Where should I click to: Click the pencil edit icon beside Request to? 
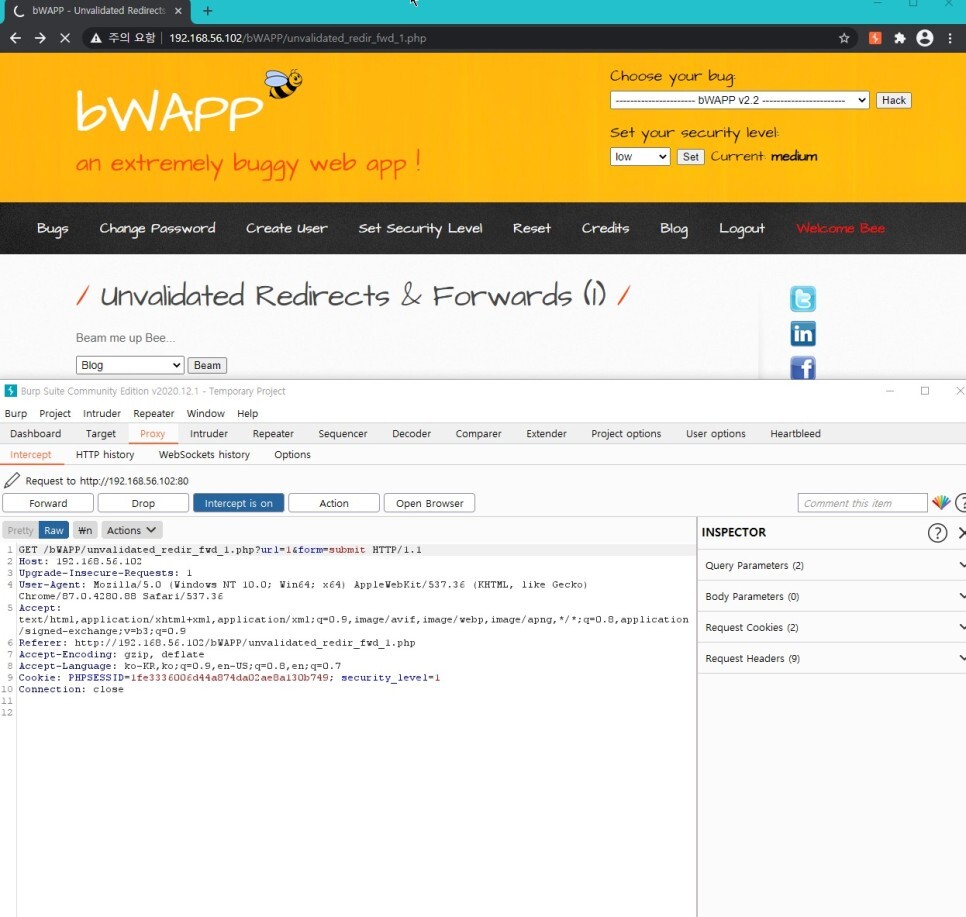[12, 480]
